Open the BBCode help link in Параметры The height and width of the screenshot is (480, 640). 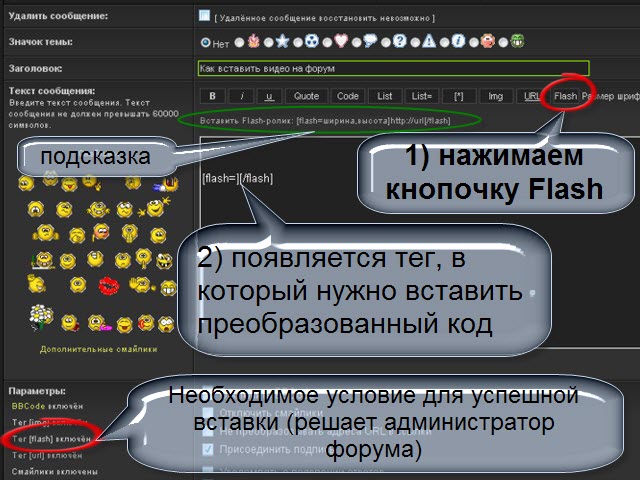pos(28,406)
